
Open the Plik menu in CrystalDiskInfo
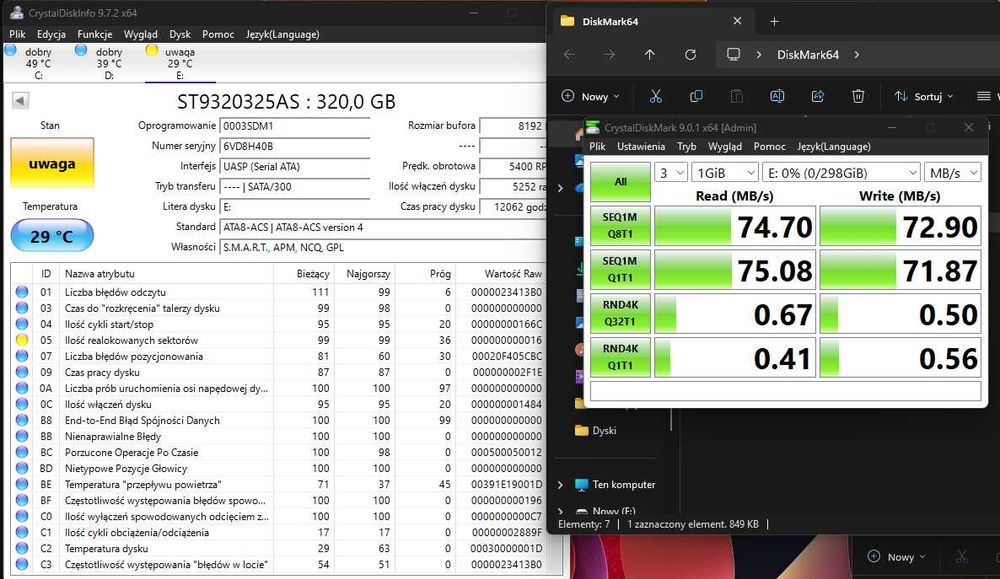click(x=17, y=34)
